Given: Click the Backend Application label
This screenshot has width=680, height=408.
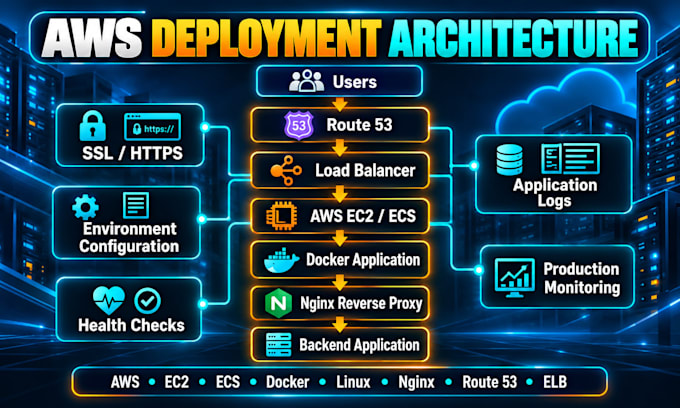Looking at the screenshot, I should pos(360,345).
